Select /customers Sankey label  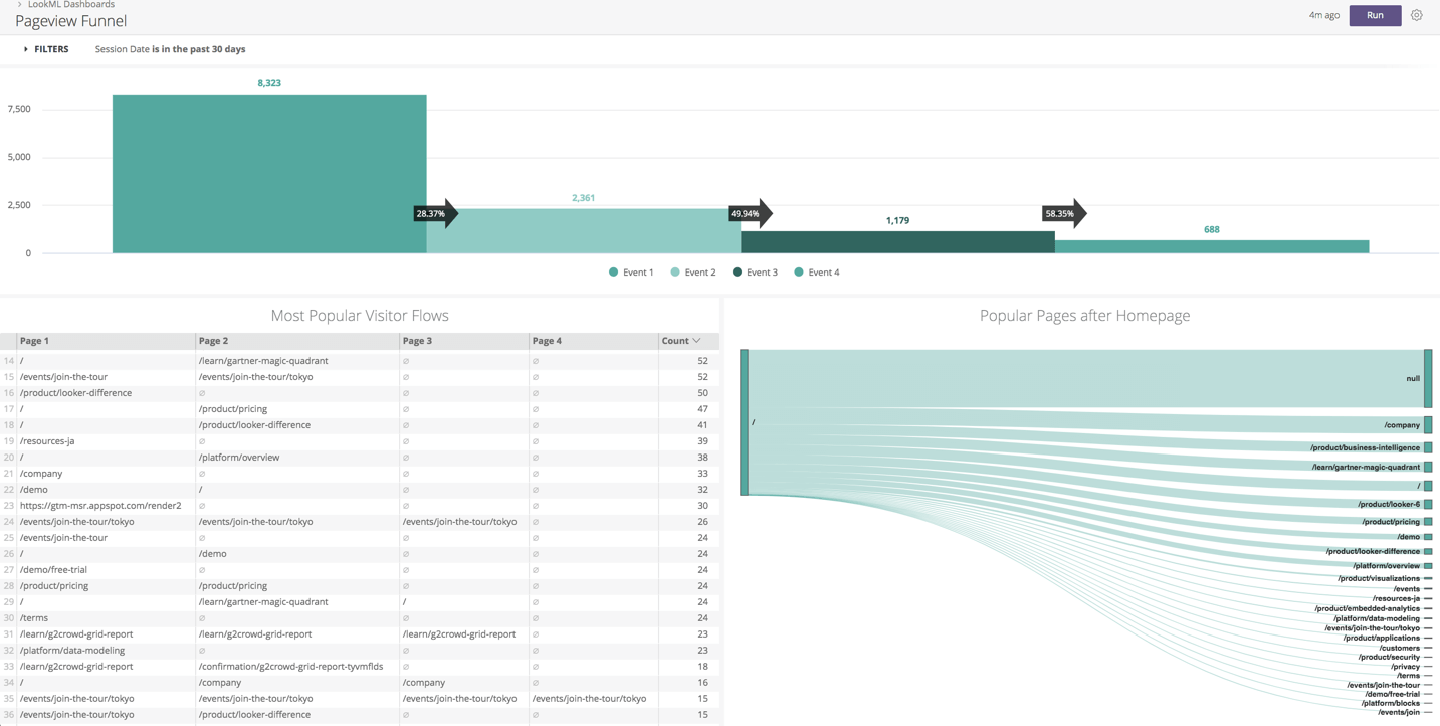tap(1400, 648)
